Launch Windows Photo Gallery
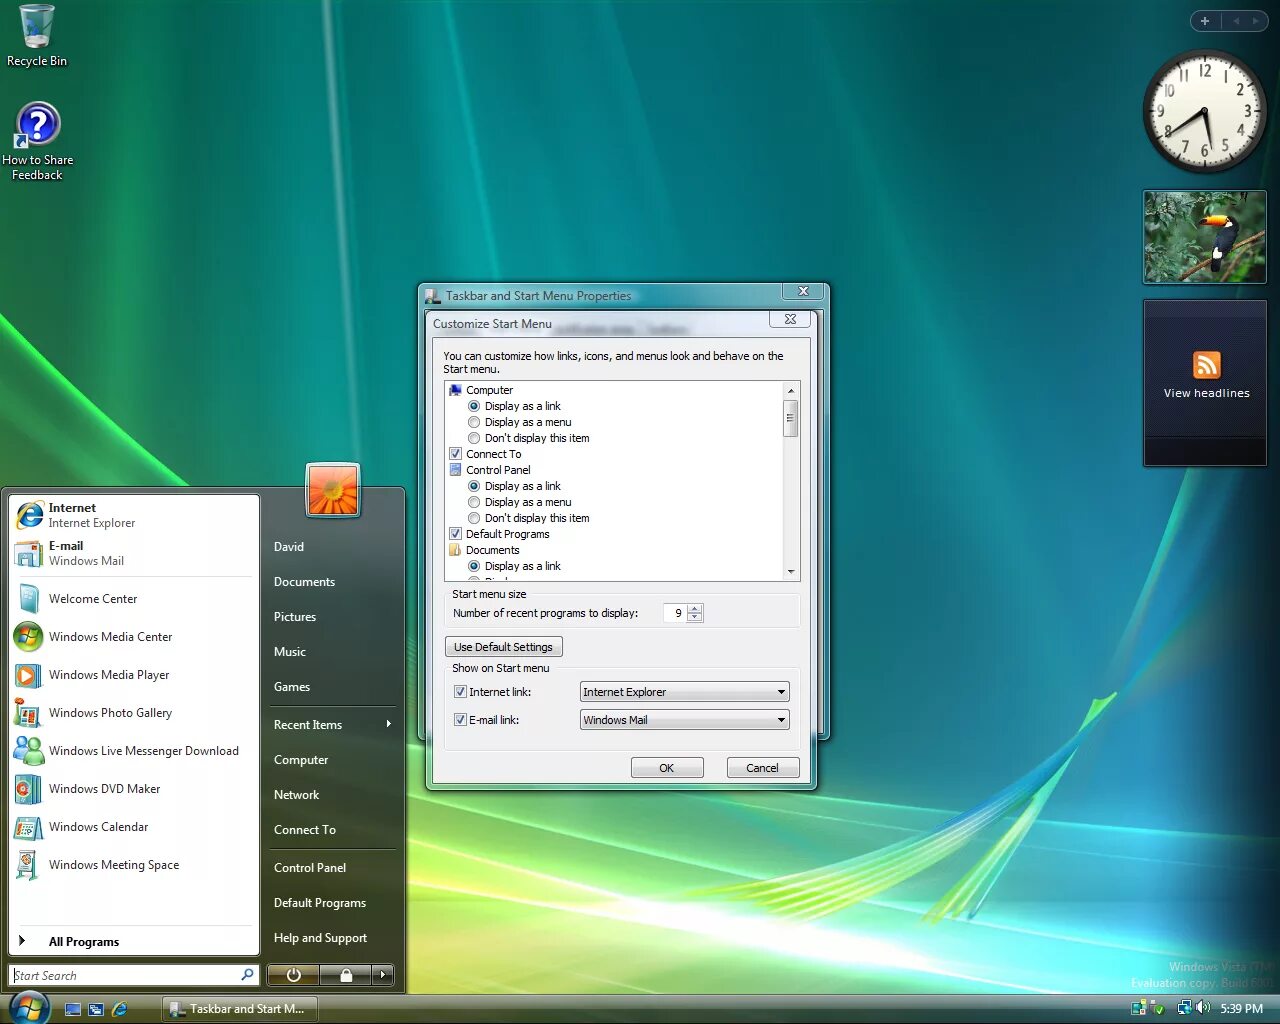Image resolution: width=1280 pixels, height=1024 pixels. pyautogui.click(x=133, y=713)
